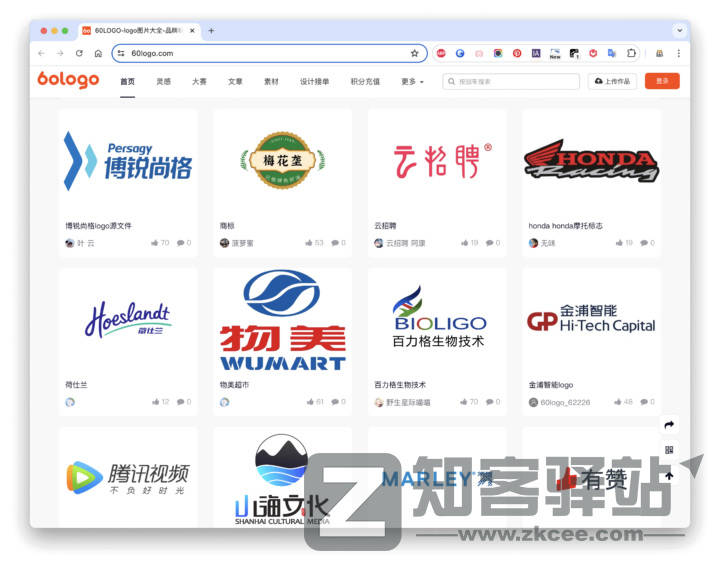Click the translate extension icon

[x=612, y=53]
